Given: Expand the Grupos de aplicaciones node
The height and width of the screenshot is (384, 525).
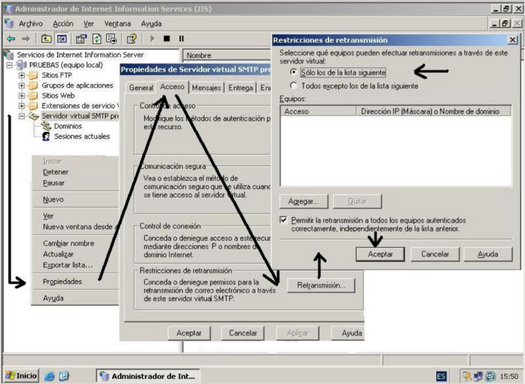Looking at the screenshot, I should (22, 86).
